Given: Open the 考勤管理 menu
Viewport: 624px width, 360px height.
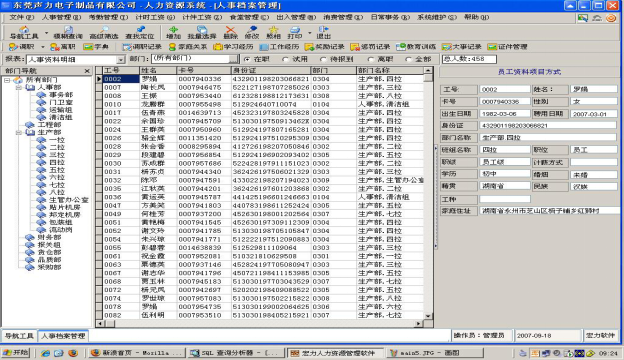Looking at the screenshot, I should 108,17.
